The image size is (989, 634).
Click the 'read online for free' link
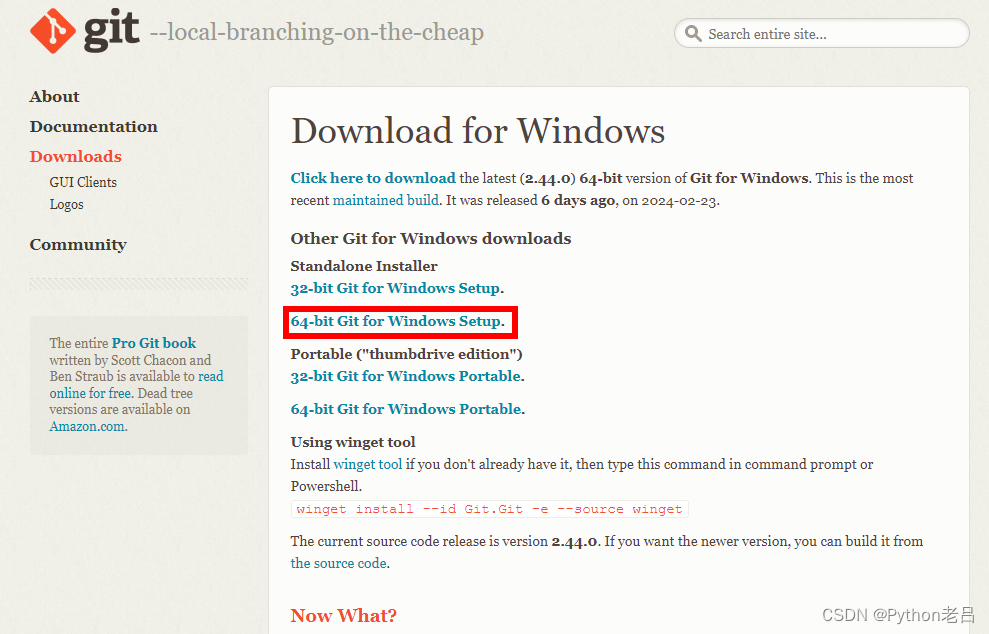[x=137, y=385]
